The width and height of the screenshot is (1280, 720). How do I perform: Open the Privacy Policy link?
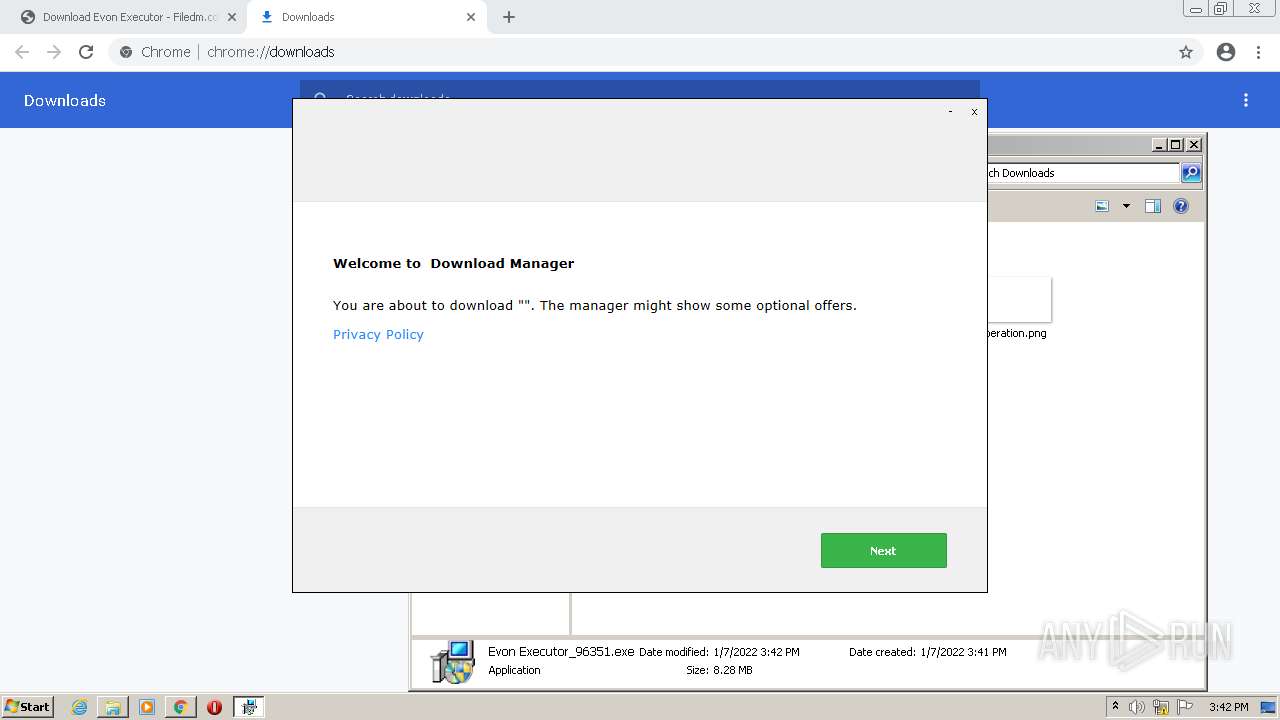coord(378,334)
